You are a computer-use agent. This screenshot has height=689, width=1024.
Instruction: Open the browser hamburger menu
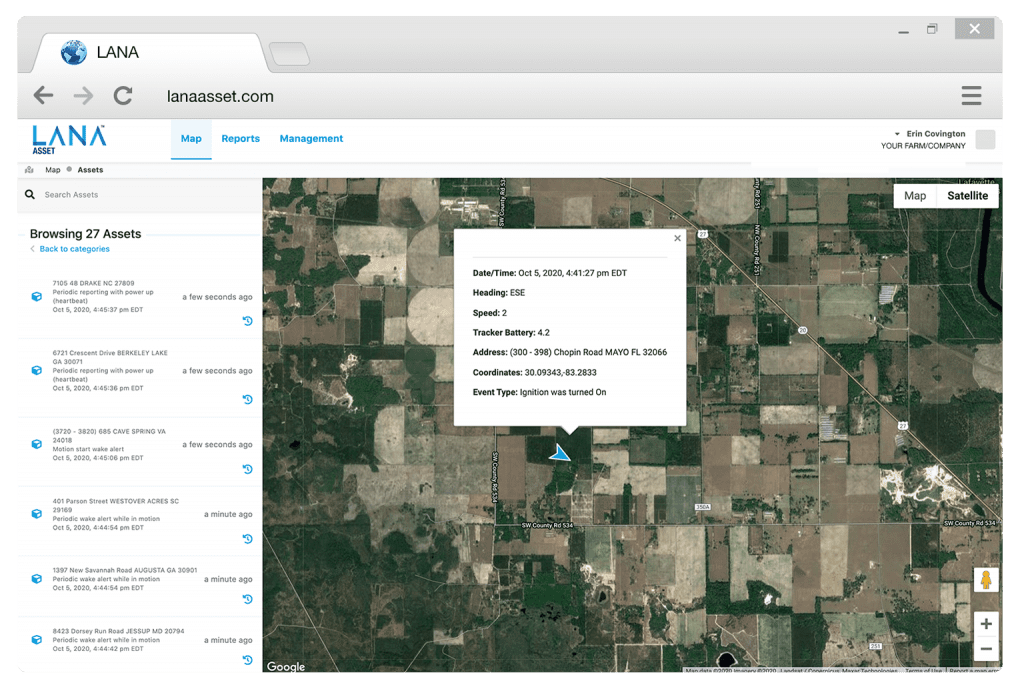(x=970, y=95)
